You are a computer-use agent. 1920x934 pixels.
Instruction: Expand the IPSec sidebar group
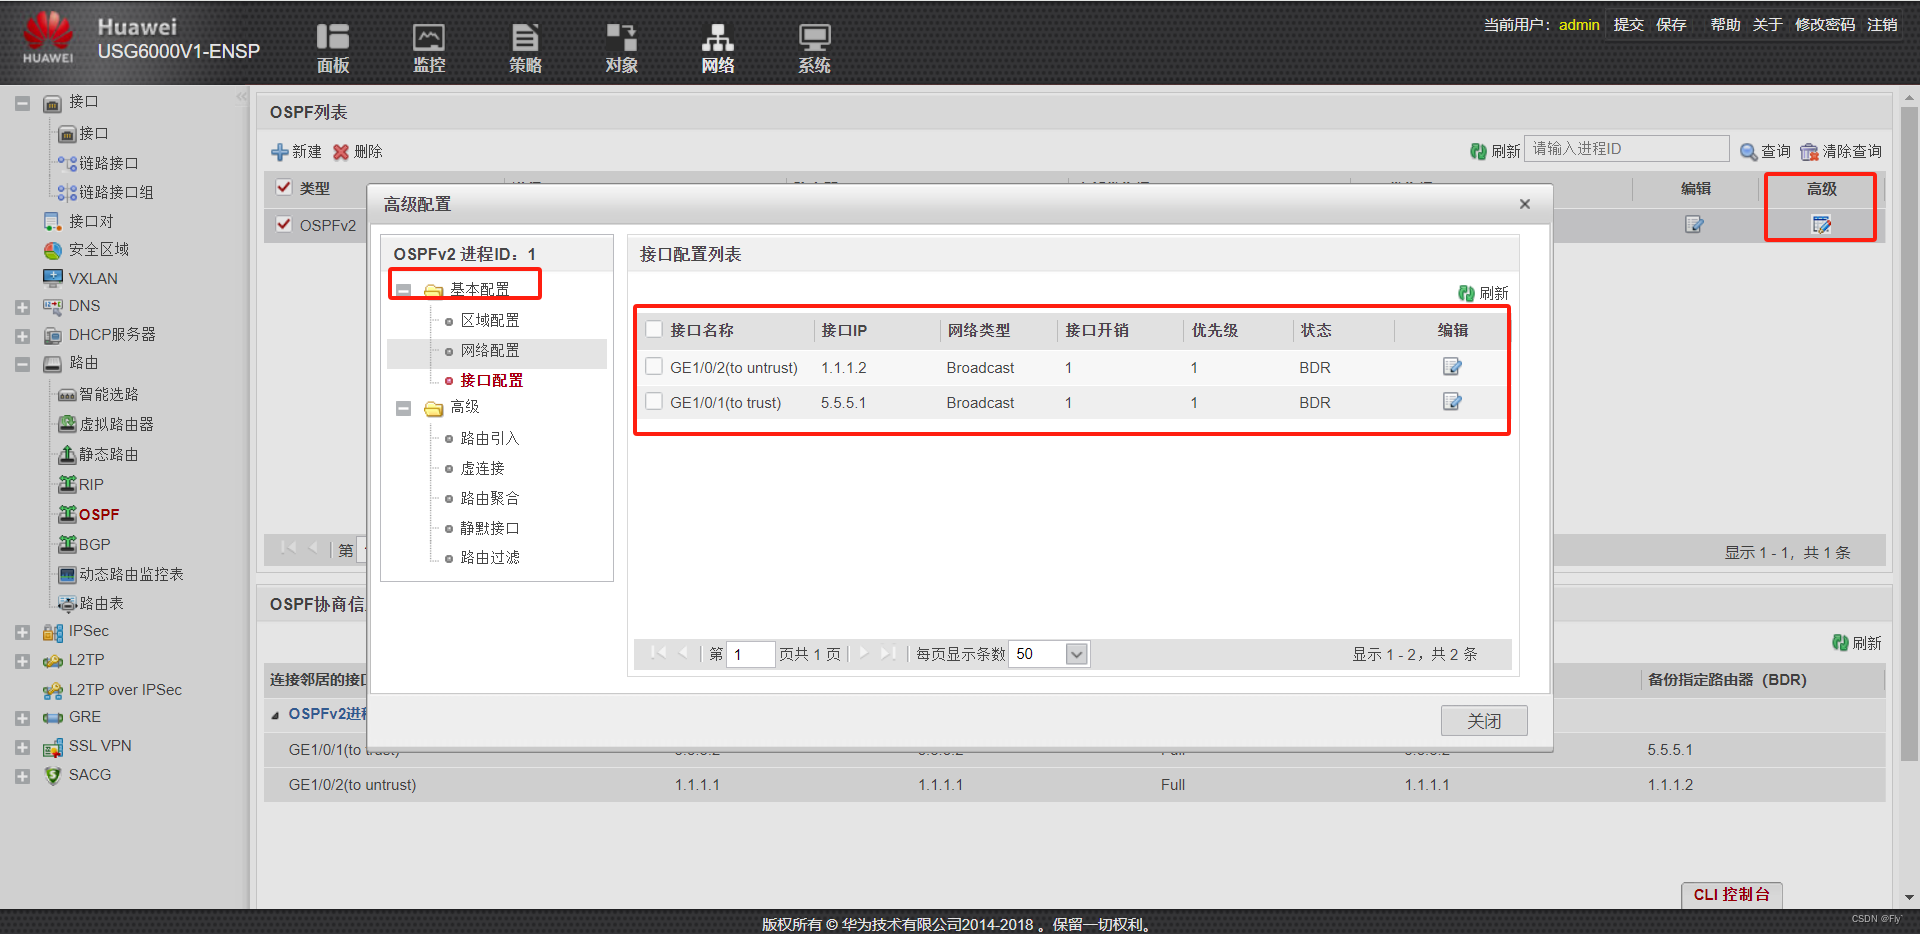tap(22, 632)
